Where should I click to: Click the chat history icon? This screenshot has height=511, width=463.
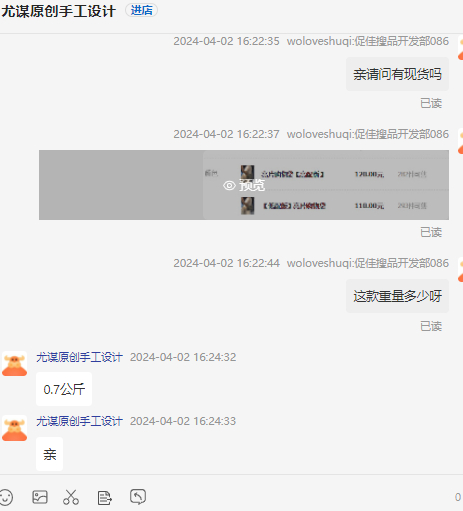pyautogui.click(x=138, y=497)
